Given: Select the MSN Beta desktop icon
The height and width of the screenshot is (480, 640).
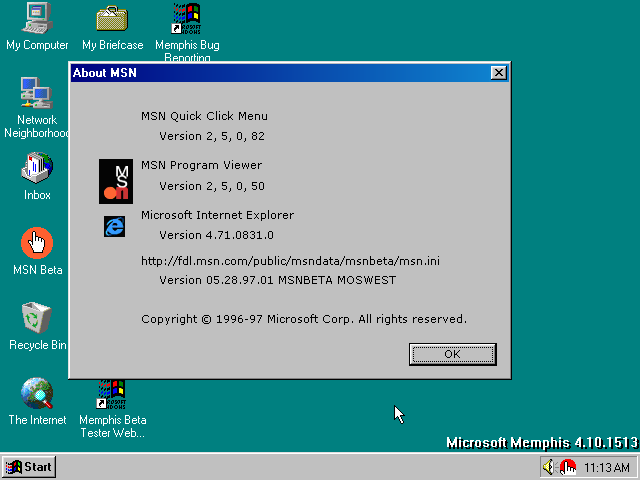Looking at the screenshot, I should click(37, 251).
